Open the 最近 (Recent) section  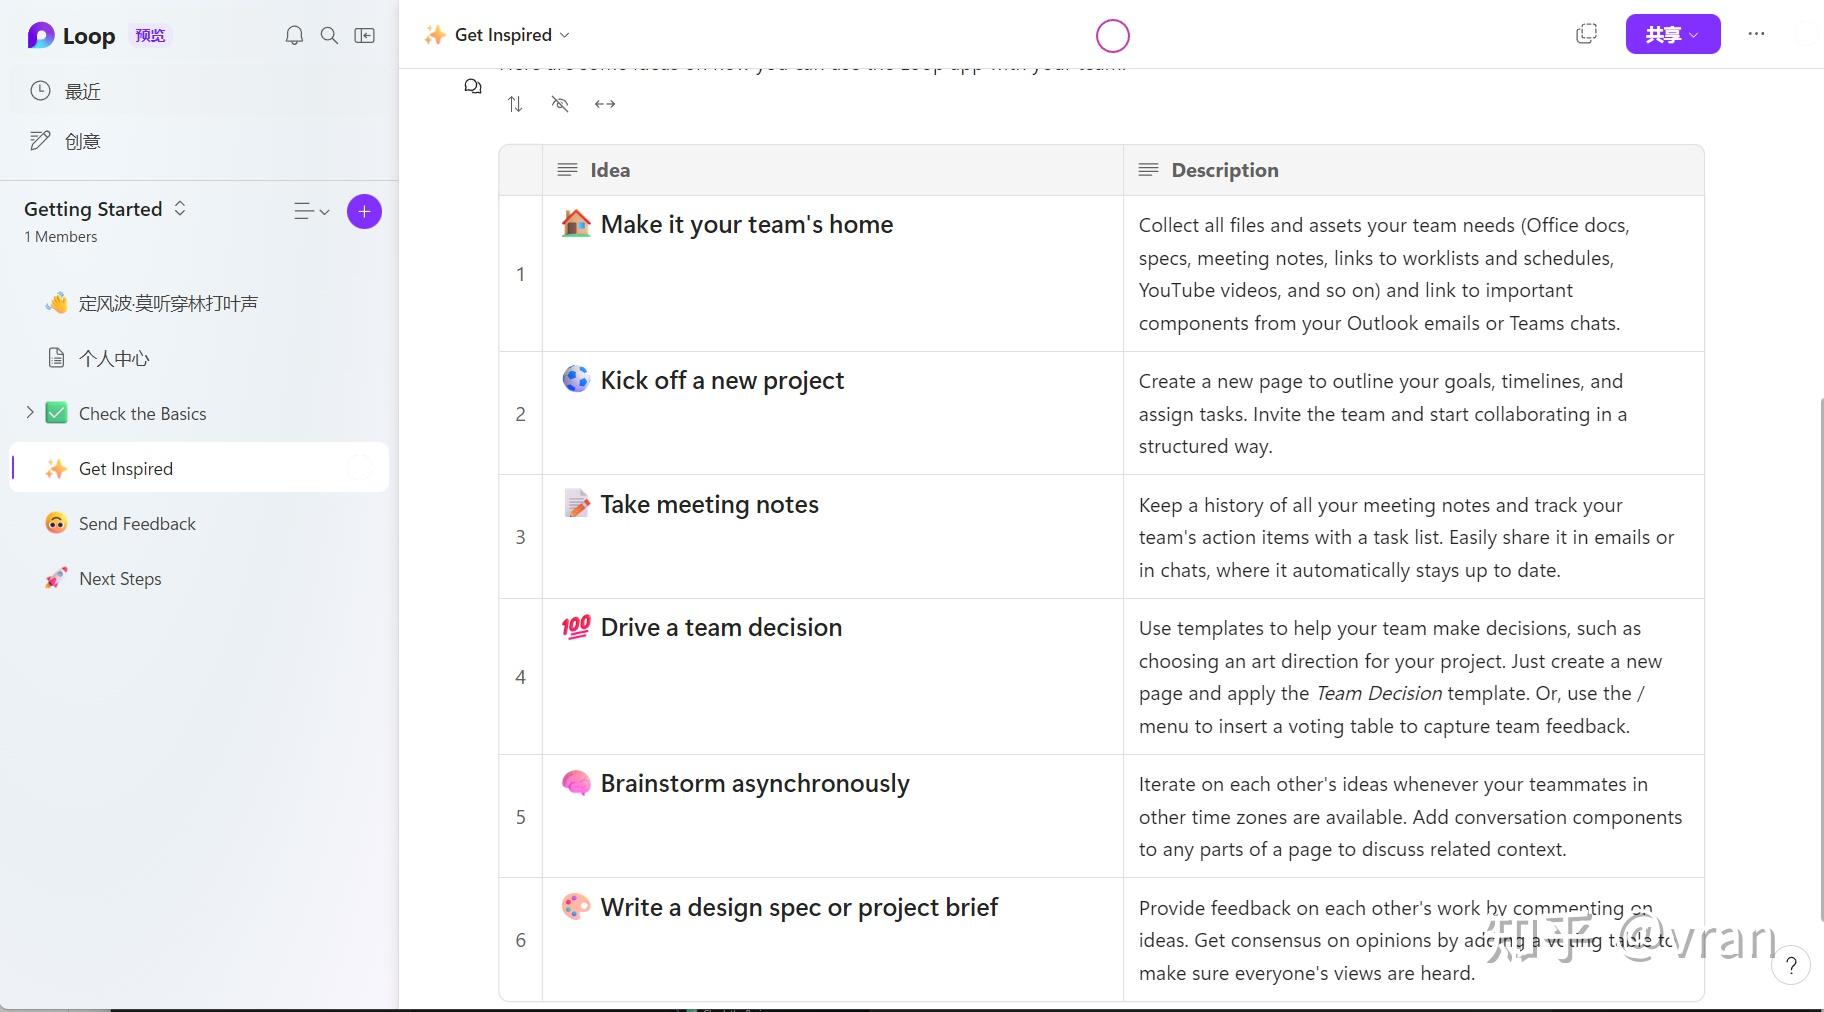(x=199, y=91)
